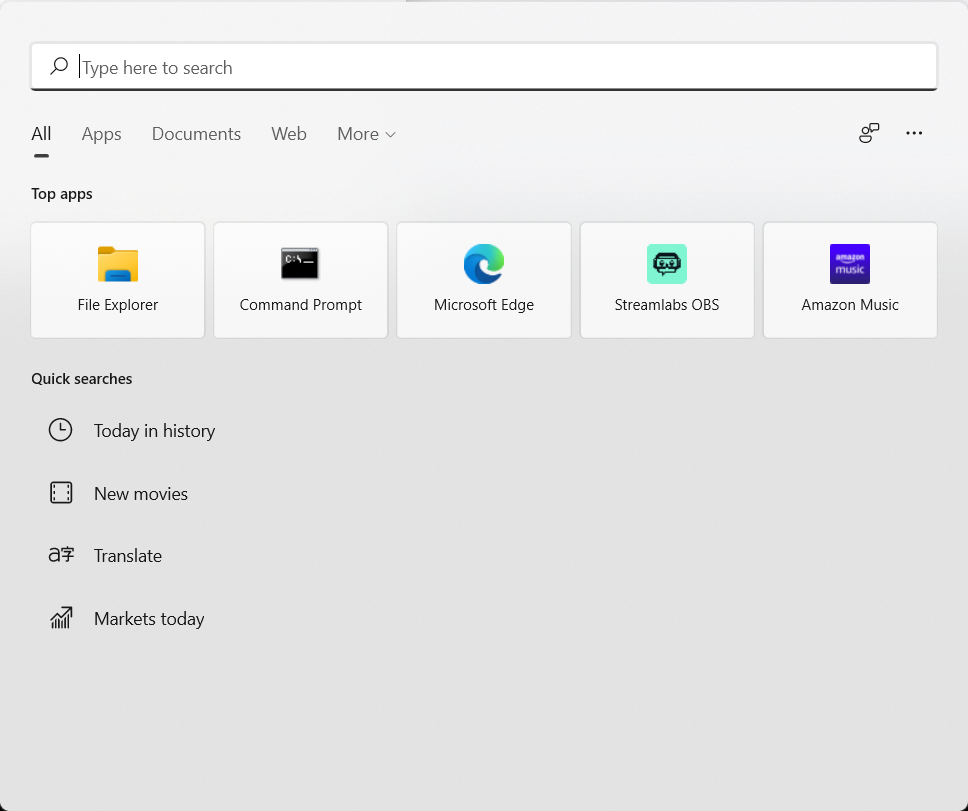Launch Streamlabs OBS from Top apps
The height and width of the screenshot is (811, 968).
pos(667,280)
